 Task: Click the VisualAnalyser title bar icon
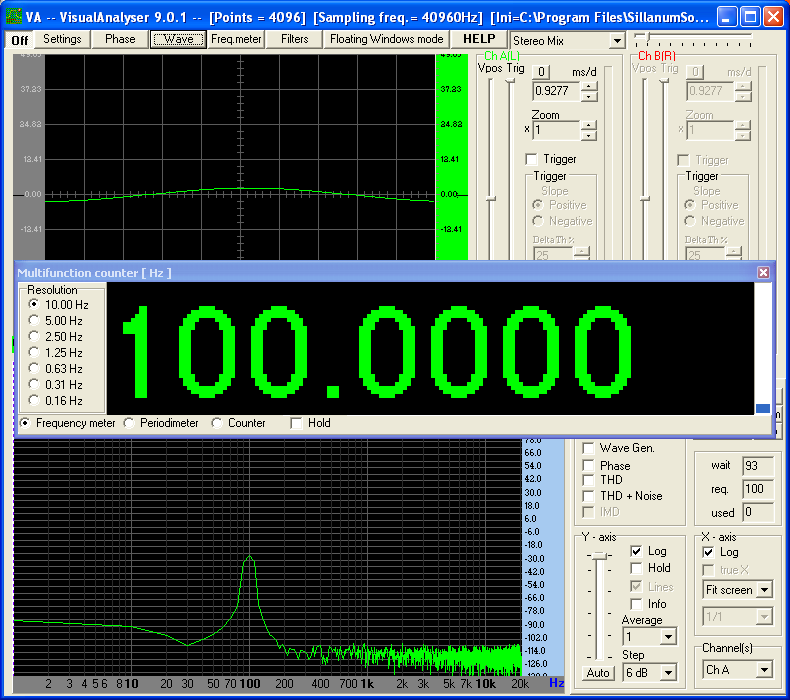(x=14, y=16)
